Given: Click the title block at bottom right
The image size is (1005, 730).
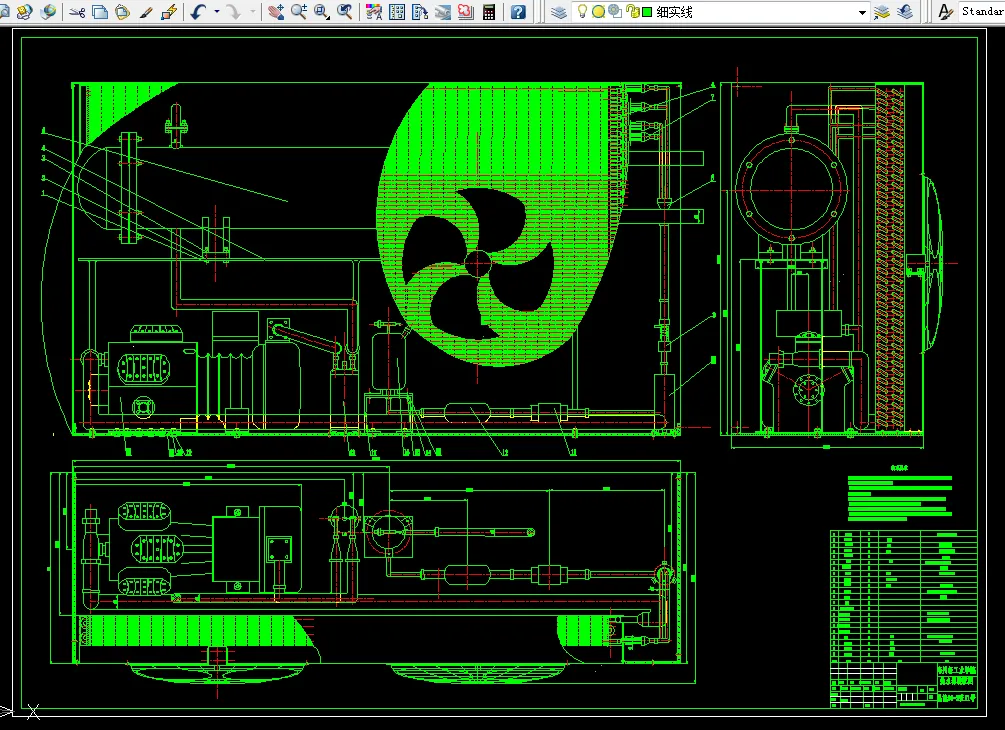Looking at the screenshot, I should (904, 685).
